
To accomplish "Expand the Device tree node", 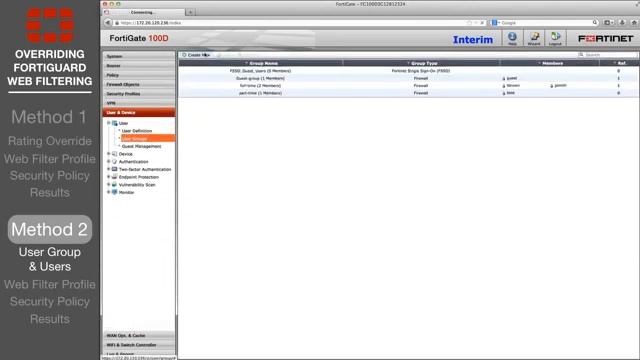I will (109, 154).
